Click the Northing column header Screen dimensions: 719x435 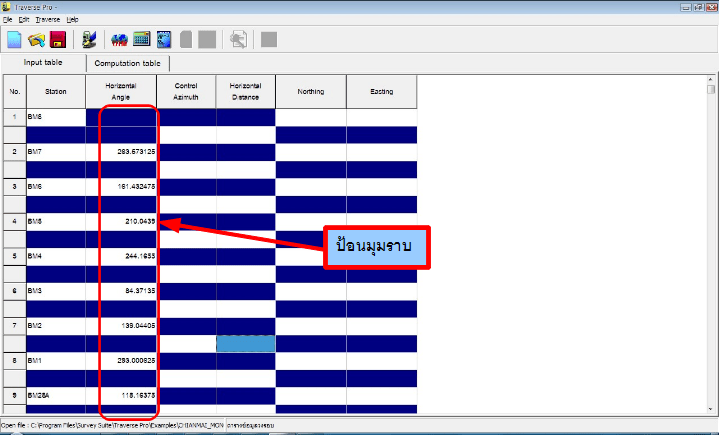[x=311, y=92]
